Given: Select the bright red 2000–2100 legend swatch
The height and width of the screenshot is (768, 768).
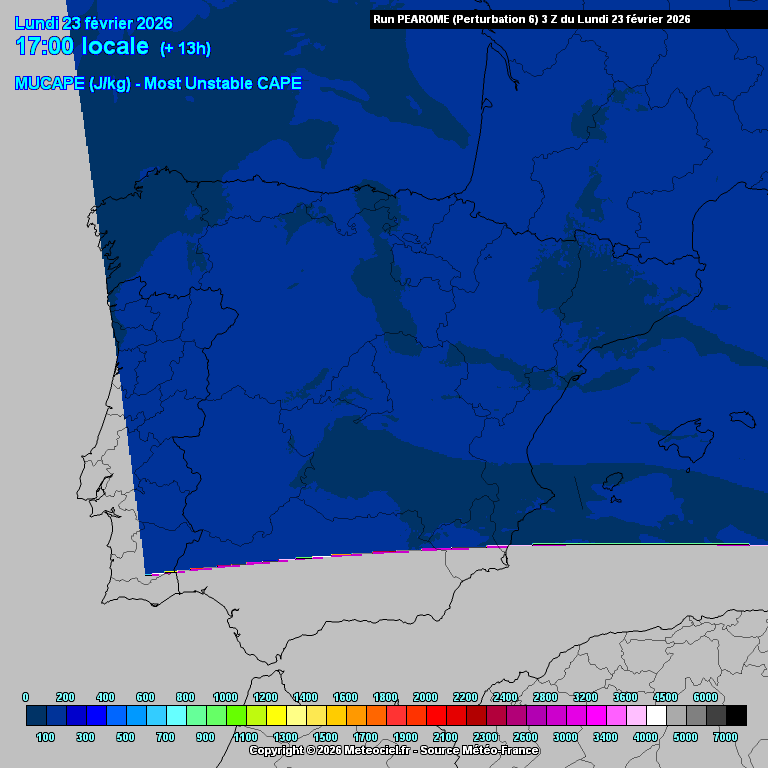Looking at the screenshot, I should tap(436, 716).
